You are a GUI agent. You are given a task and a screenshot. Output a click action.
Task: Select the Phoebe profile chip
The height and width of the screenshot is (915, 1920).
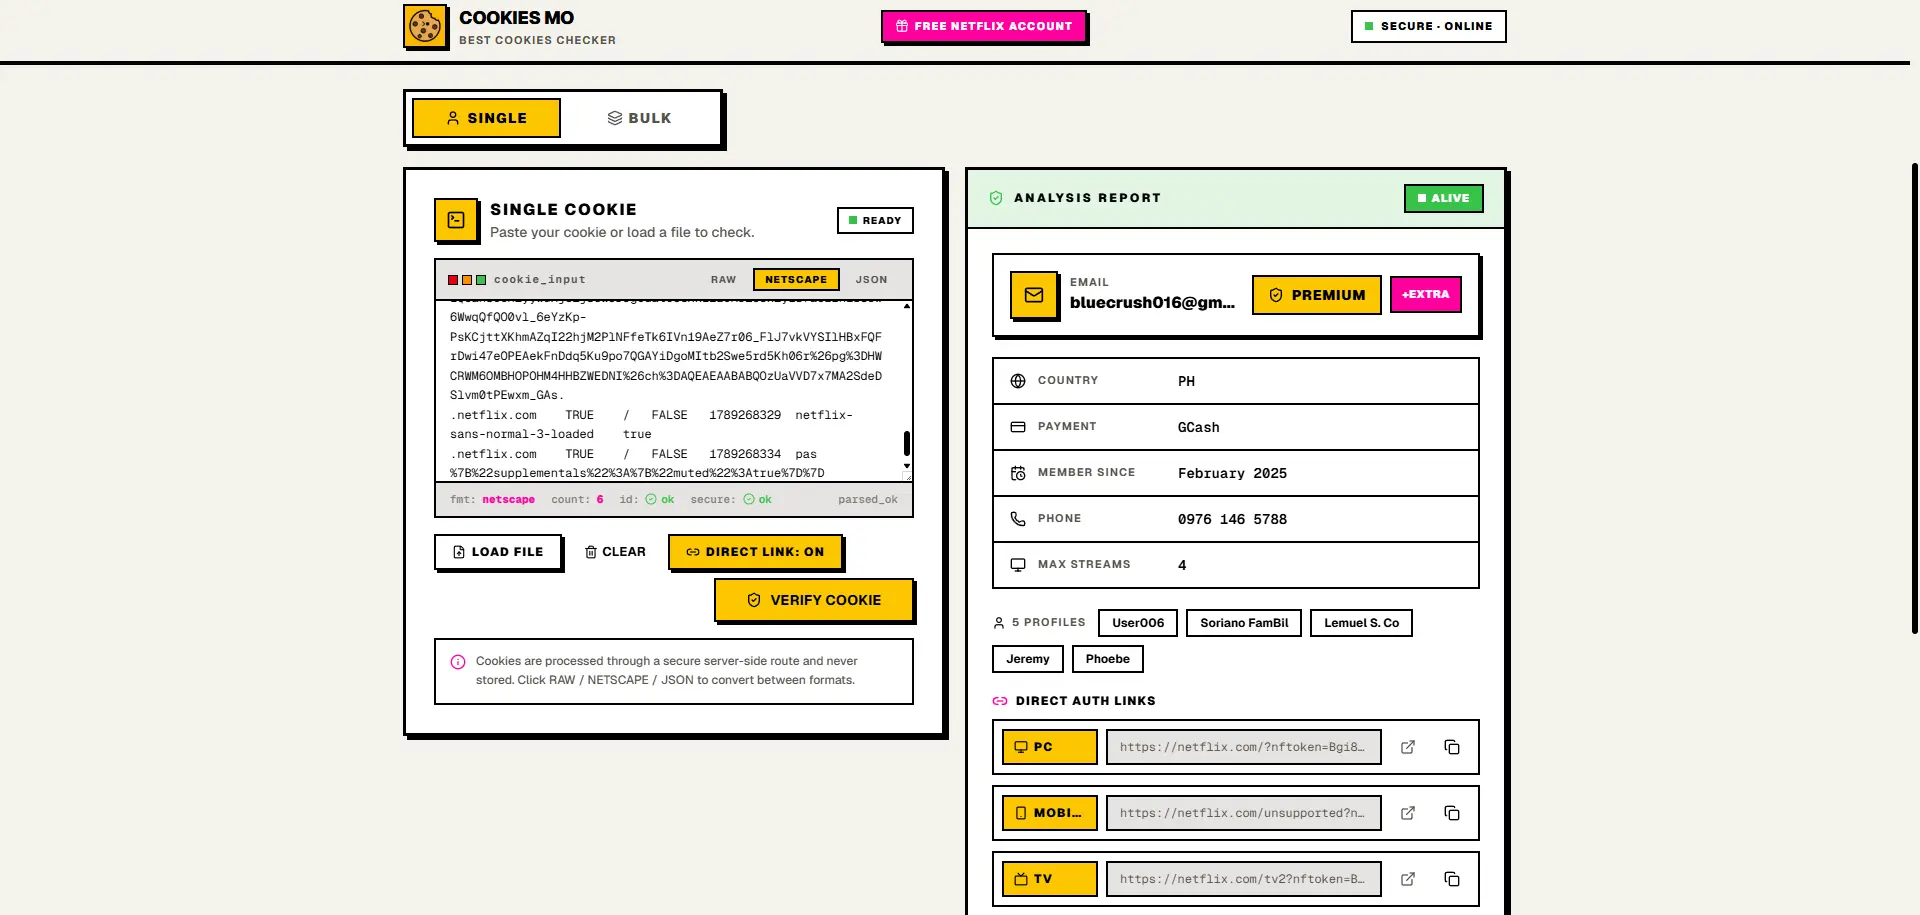coord(1108,659)
